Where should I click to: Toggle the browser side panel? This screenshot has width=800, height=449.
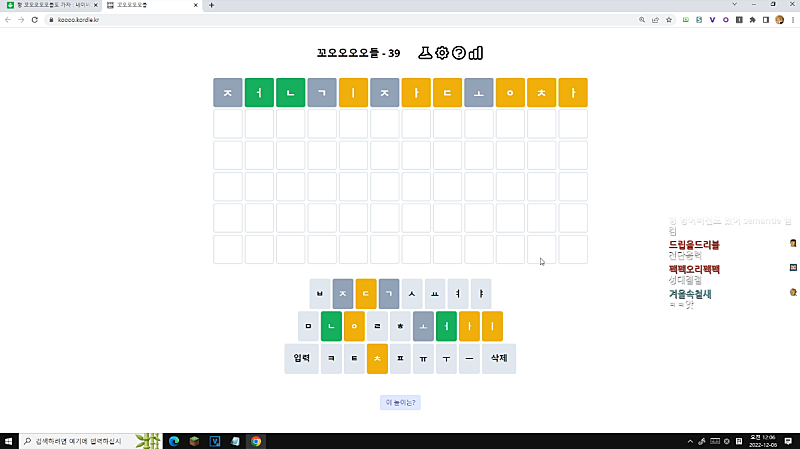point(766,20)
